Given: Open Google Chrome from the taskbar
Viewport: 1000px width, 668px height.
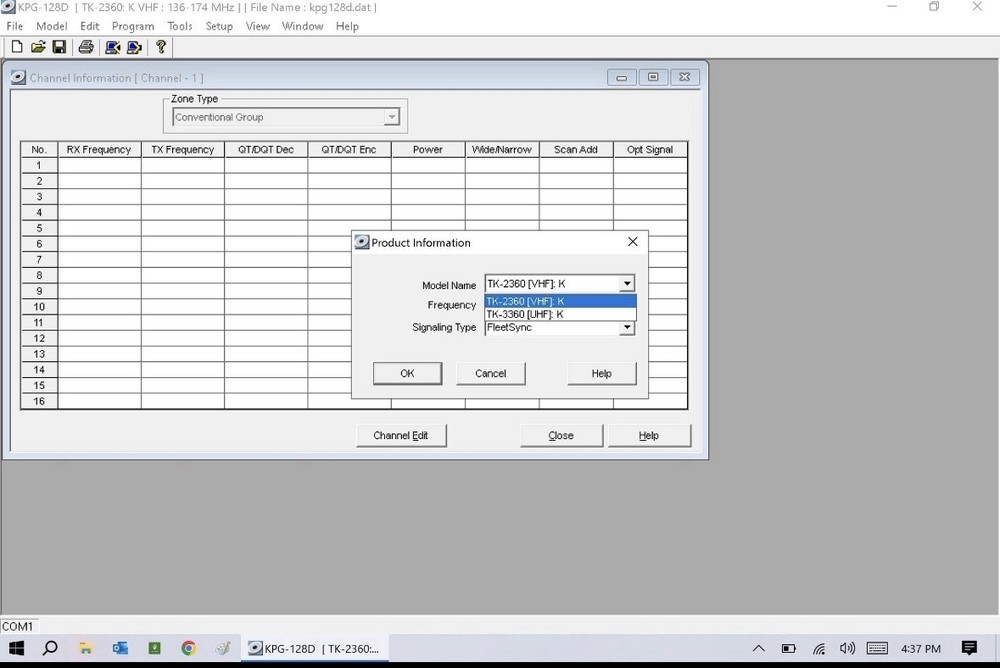Looking at the screenshot, I should (x=188, y=648).
